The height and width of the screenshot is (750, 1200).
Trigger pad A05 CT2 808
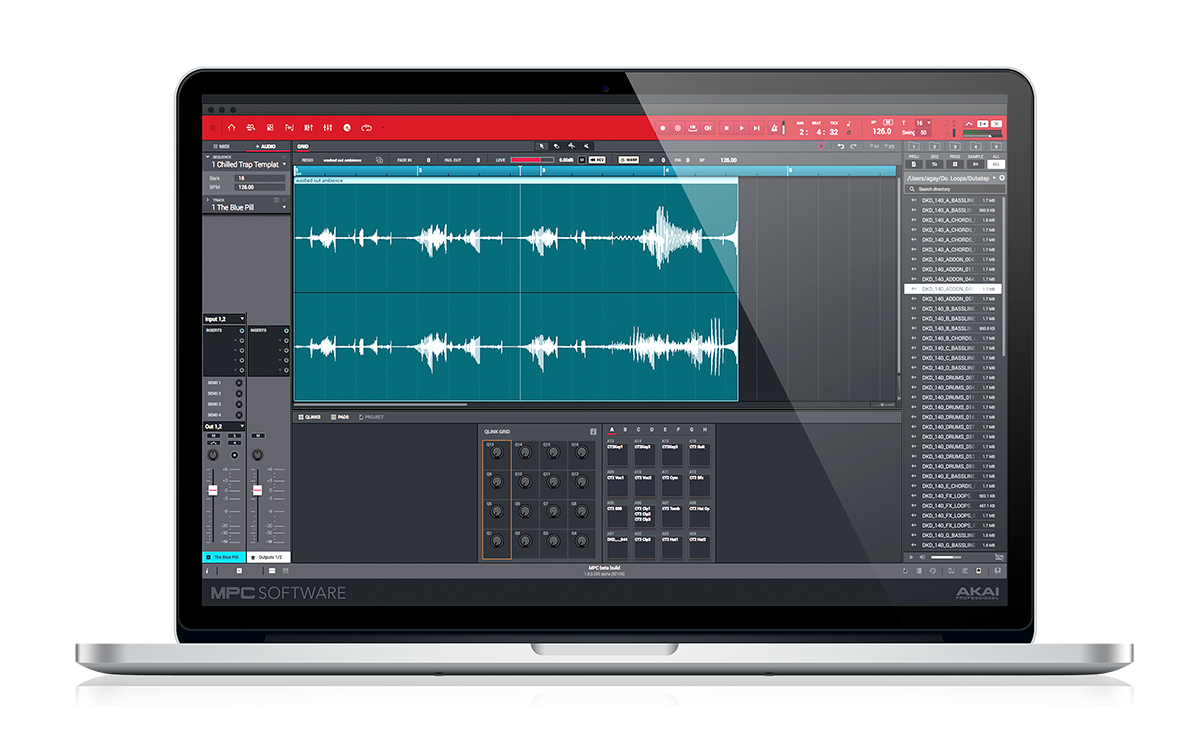[617, 516]
